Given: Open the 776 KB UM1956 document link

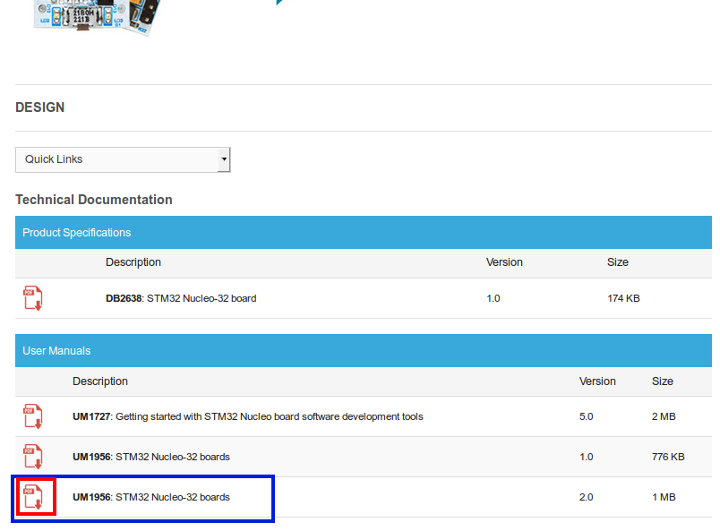Looking at the screenshot, I should [x=150, y=457].
